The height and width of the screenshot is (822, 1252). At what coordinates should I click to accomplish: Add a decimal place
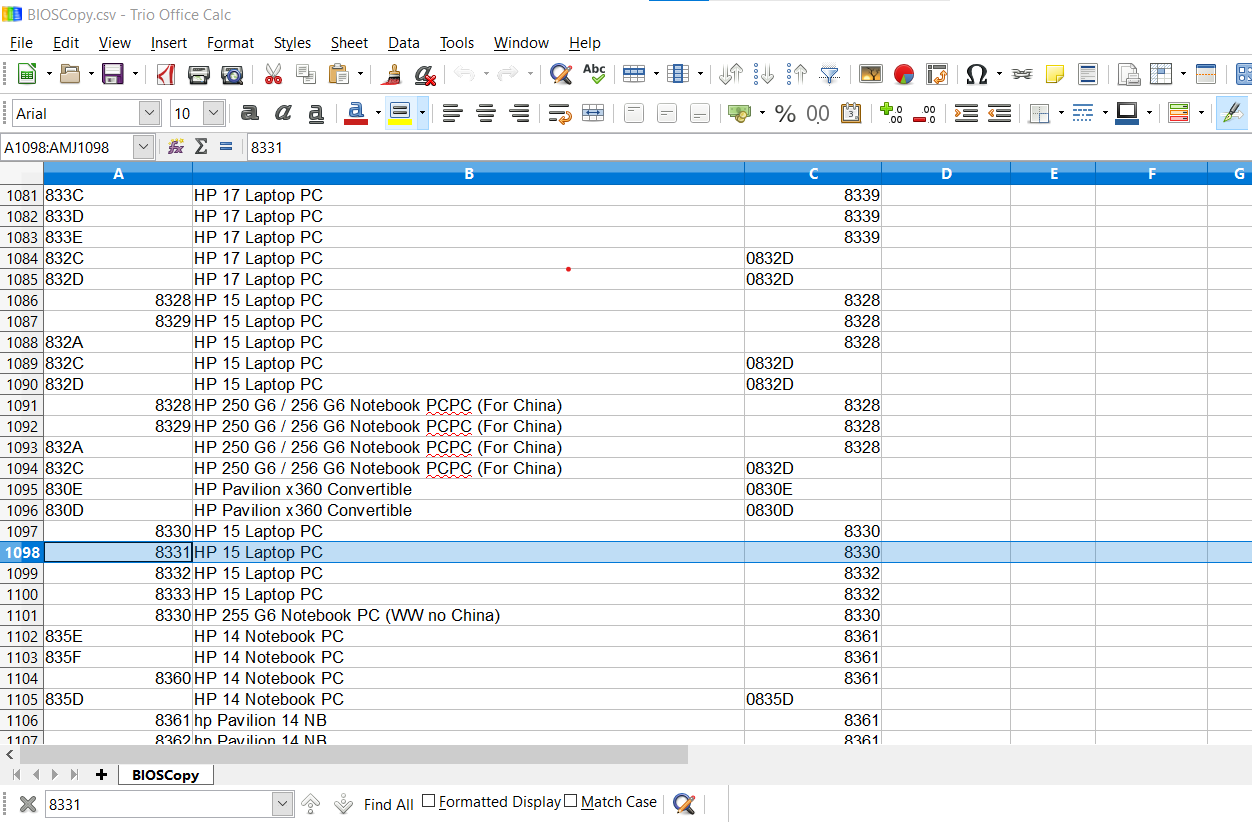pos(891,114)
